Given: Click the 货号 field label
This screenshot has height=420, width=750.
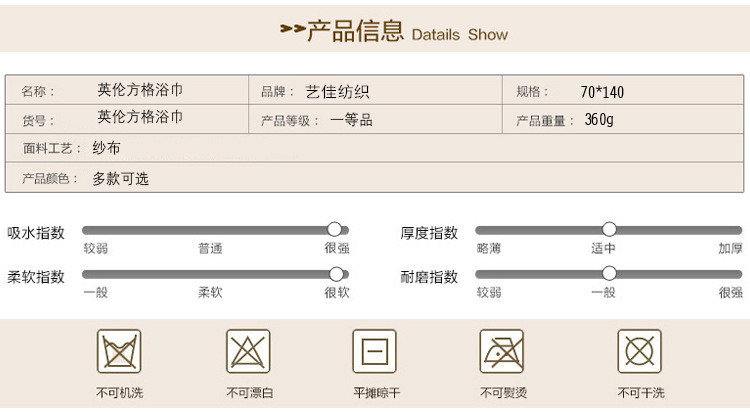Looking at the screenshot, I should pyautogui.click(x=38, y=120).
